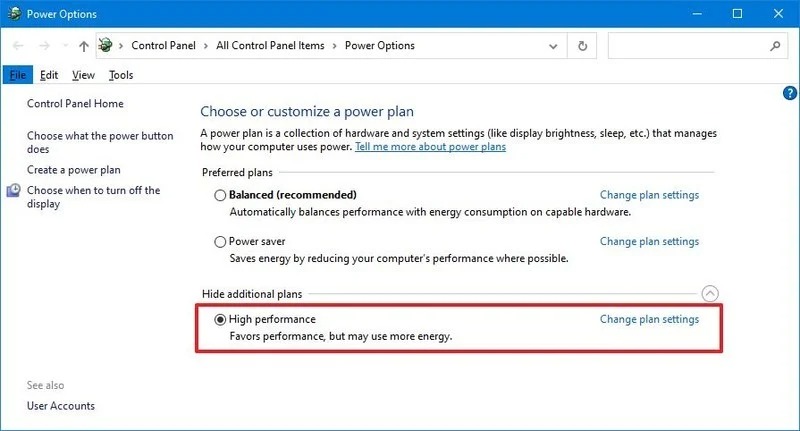Viewport: 800px width, 431px height.
Task: Click the Forward navigation arrow
Action: pyautogui.click(x=45, y=46)
